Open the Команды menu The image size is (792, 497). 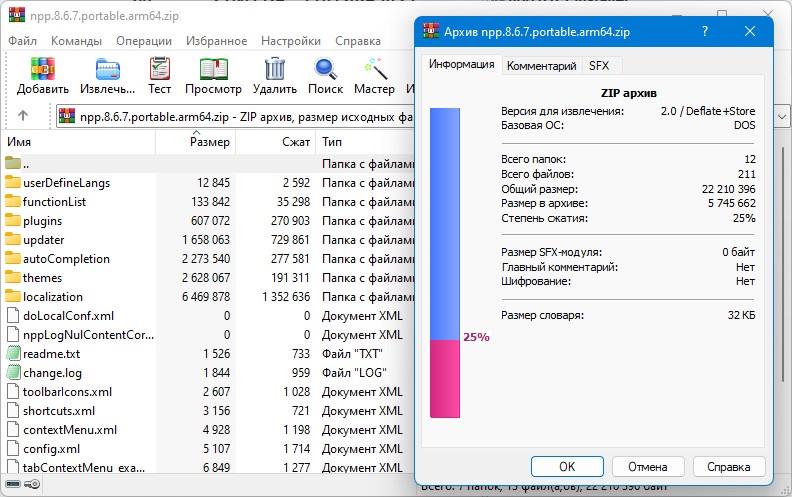(76, 41)
